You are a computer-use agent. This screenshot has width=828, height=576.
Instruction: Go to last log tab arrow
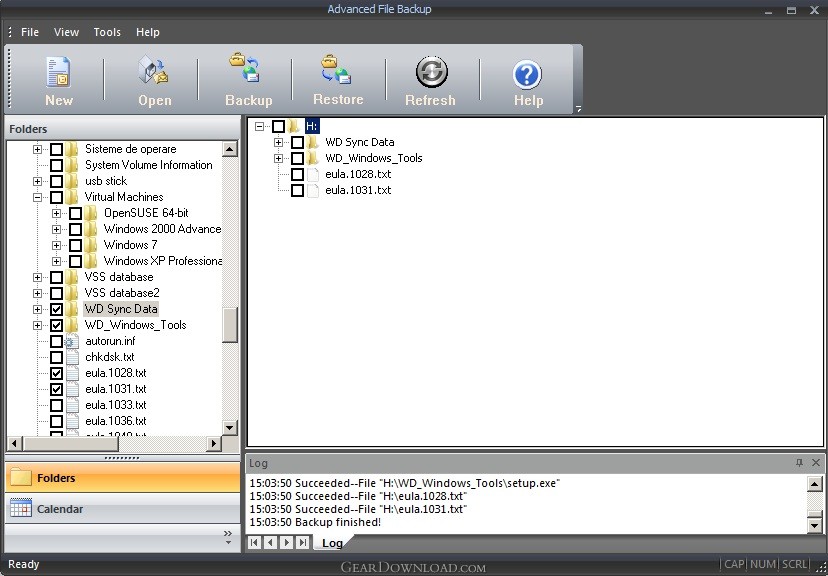[x=303, y=542]
